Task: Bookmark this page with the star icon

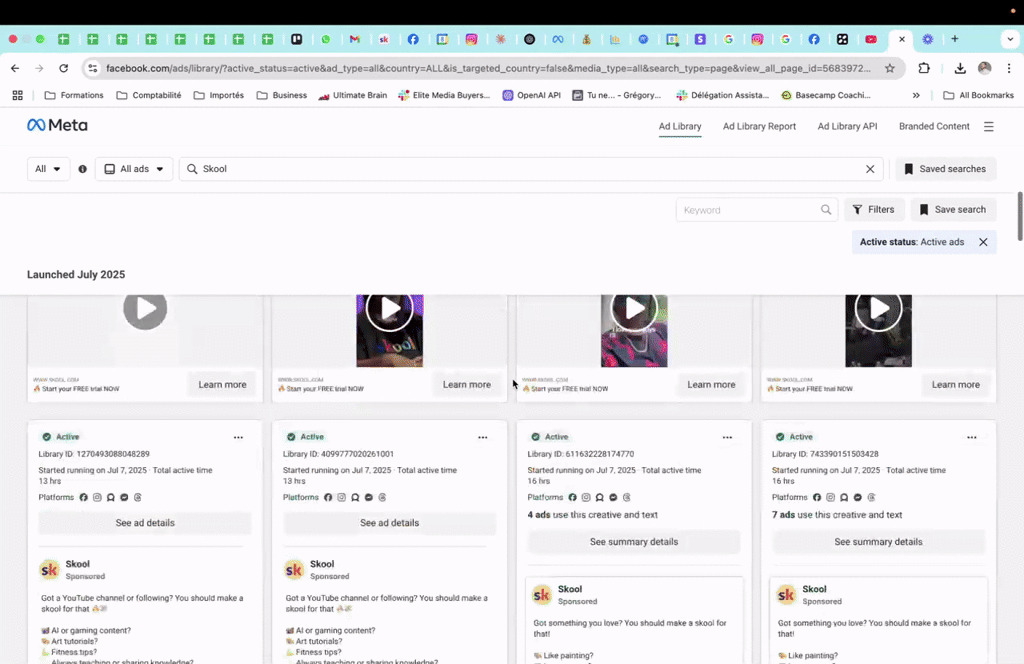Action: tap(889, 68)
